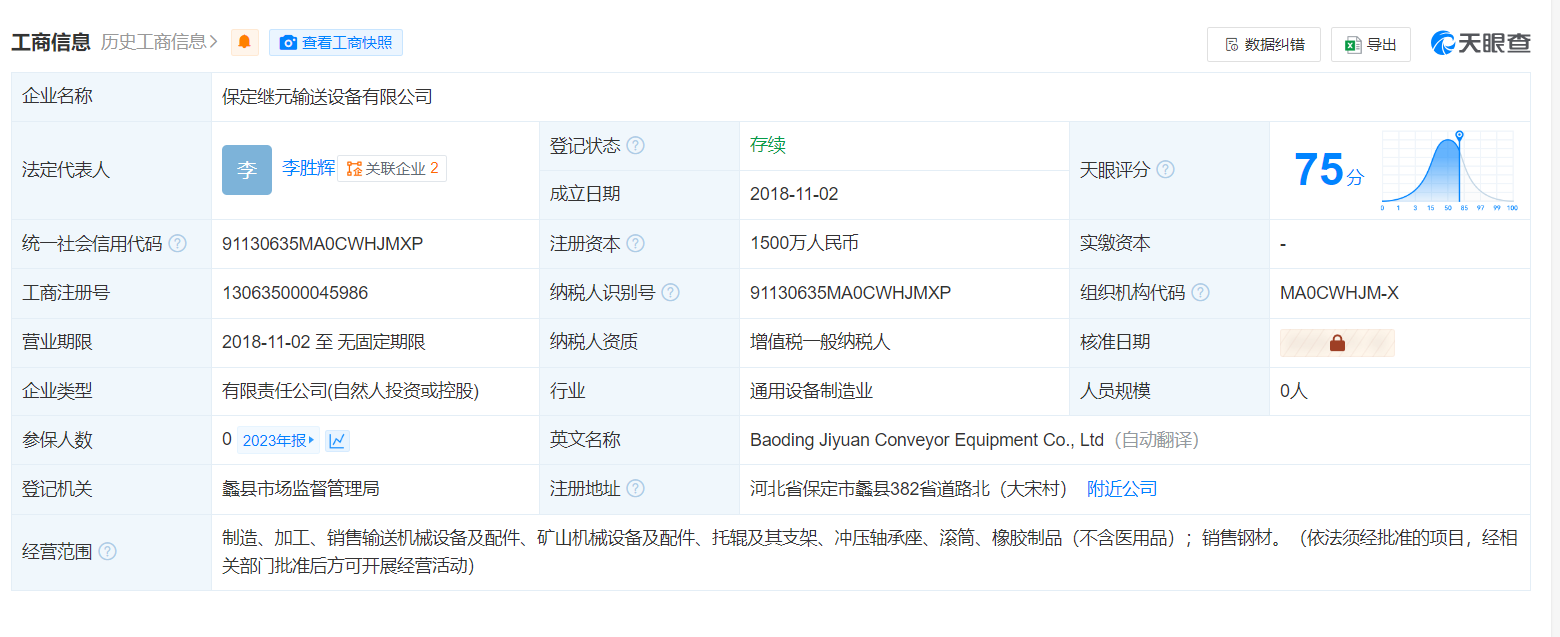Click company name 保定继元输送设备有限公司
This screenshot has width=1560, height=637.
[x=327, y=97]
